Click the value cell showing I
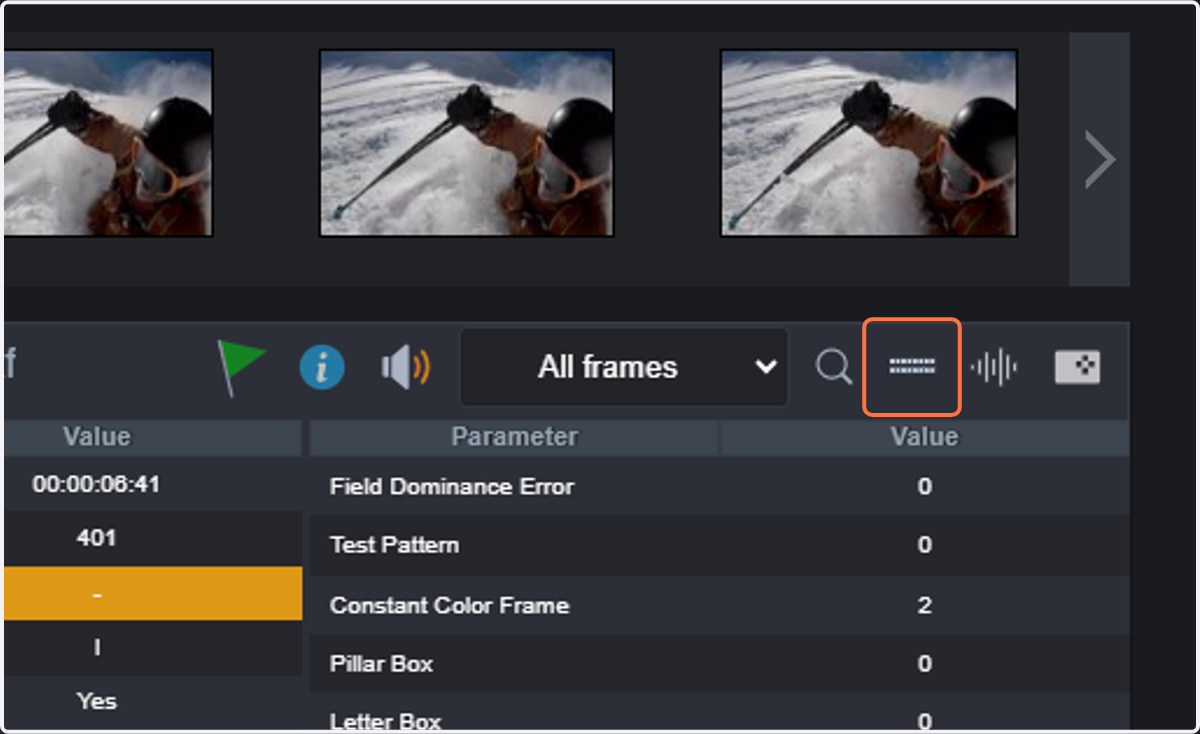Image resolution: width=1200 pixels, height=734 pixels. click(96, 648)
